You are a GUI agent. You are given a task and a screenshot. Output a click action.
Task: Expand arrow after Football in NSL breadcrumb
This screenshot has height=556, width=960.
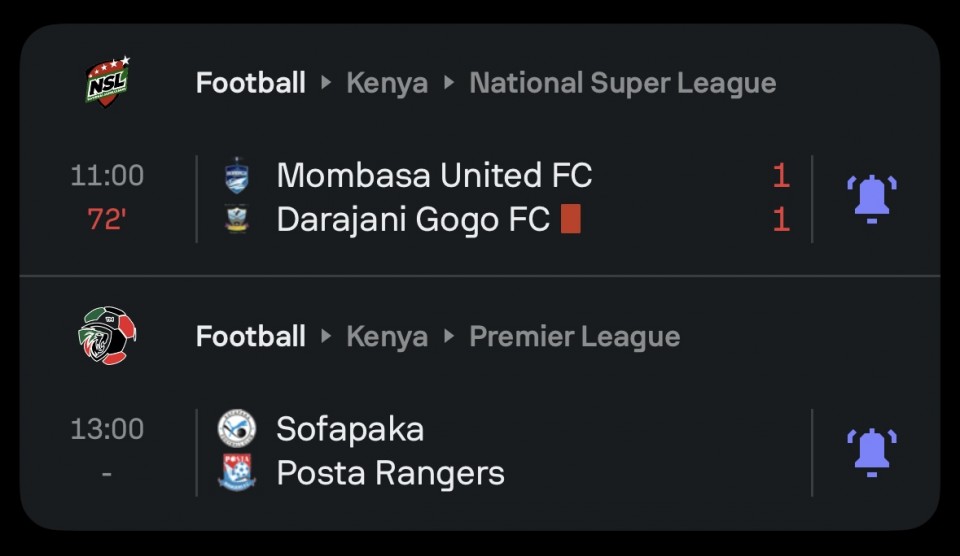pos(326,83)
